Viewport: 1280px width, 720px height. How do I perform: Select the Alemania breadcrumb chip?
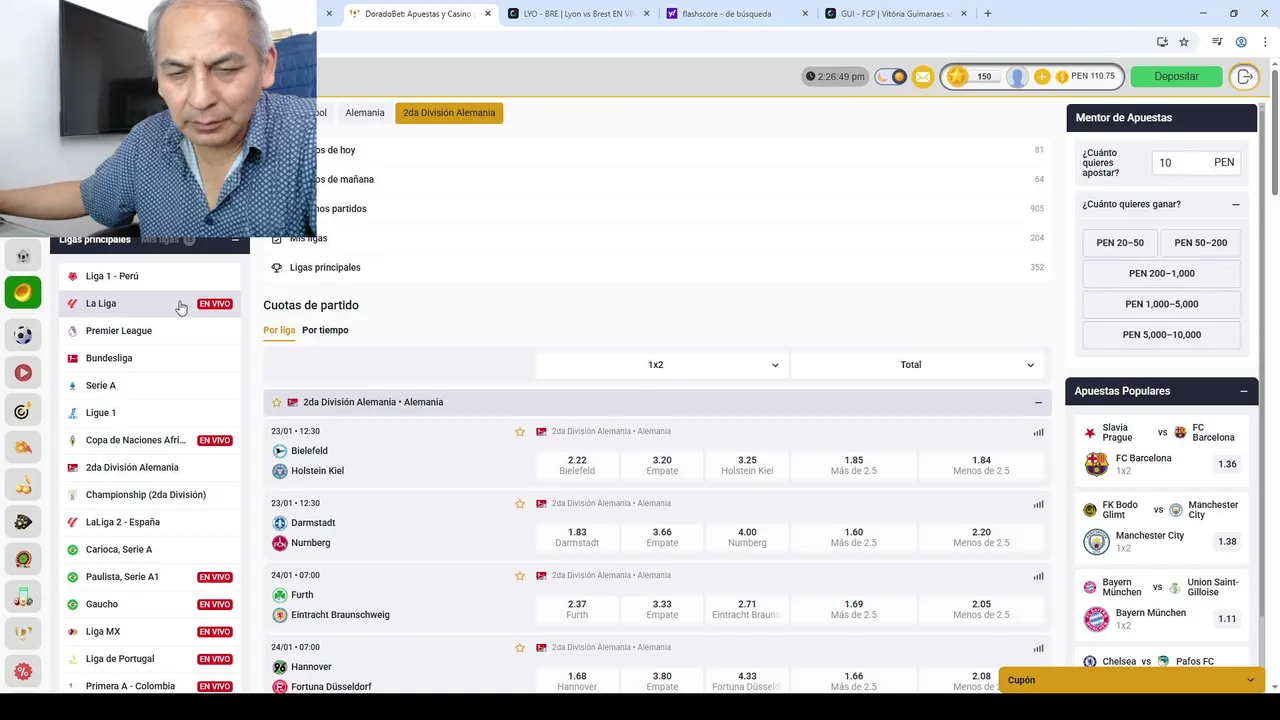365,113
